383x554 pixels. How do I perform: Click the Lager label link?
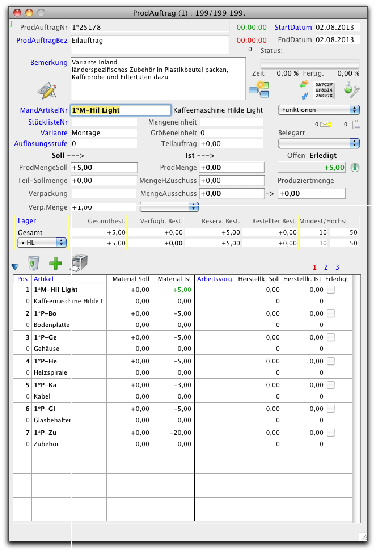point(26,220)
